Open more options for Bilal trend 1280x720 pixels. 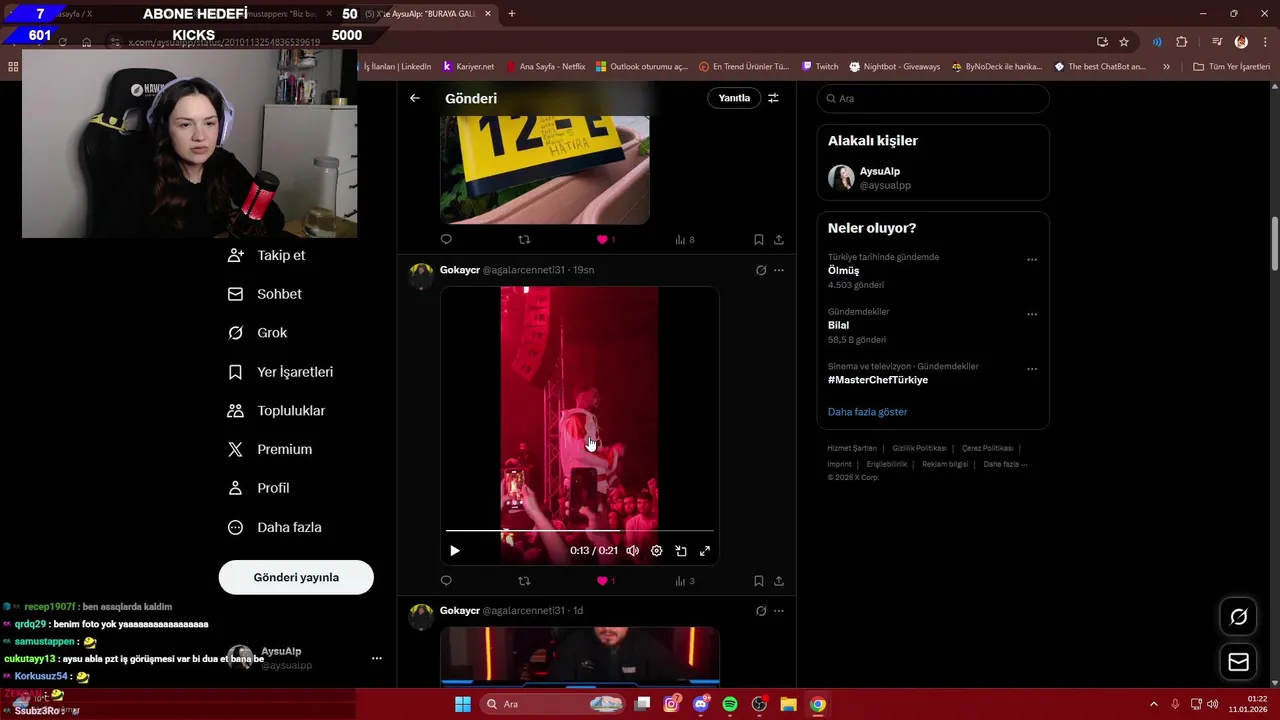tap(1032, 314)
